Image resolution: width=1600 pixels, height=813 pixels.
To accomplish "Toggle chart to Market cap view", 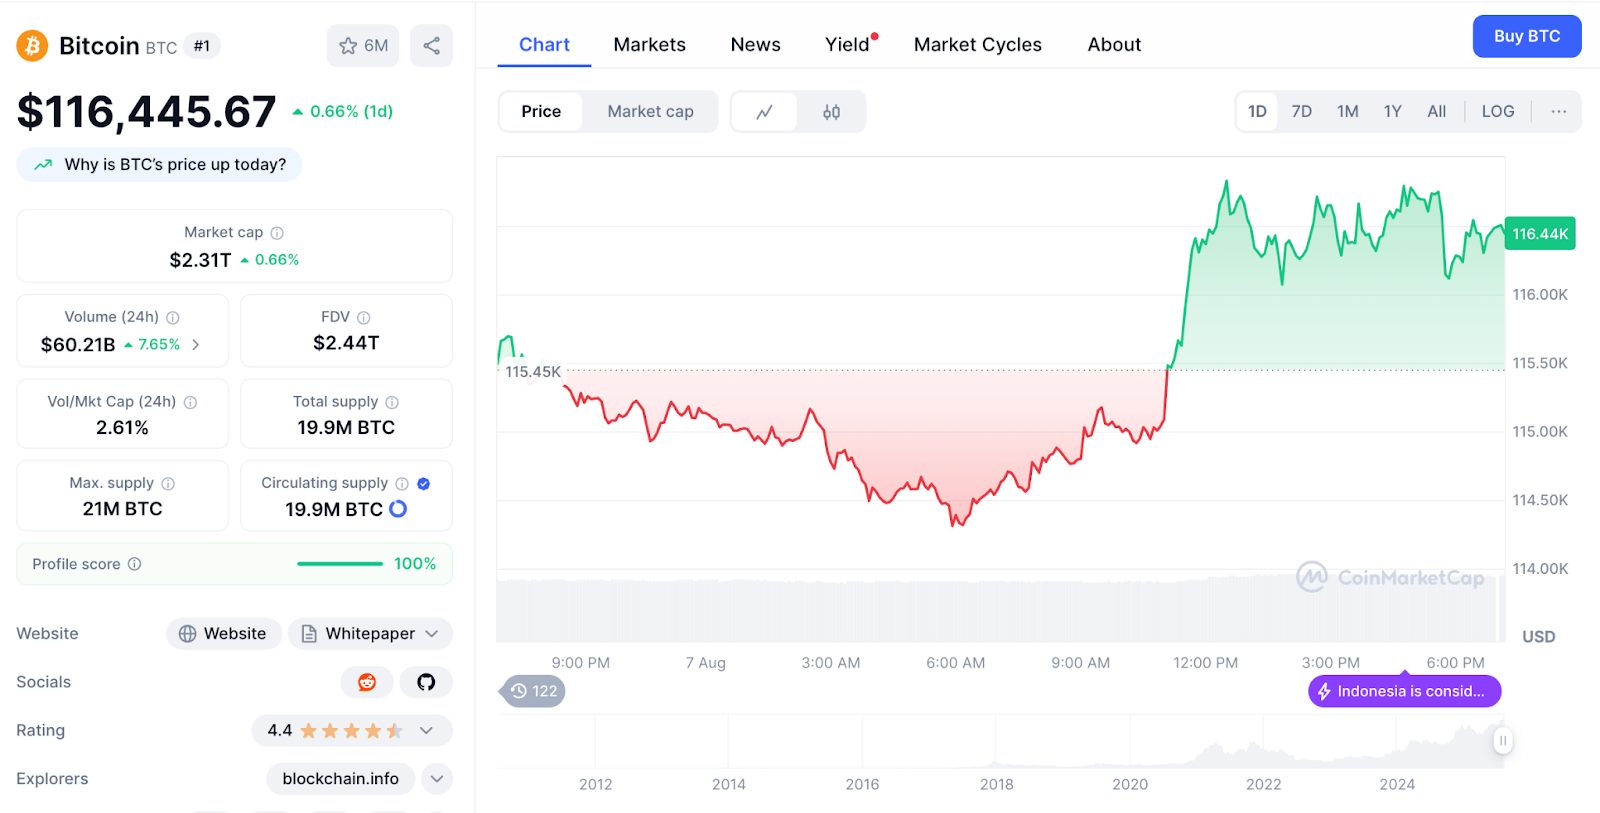I will (x=650, y=111).
